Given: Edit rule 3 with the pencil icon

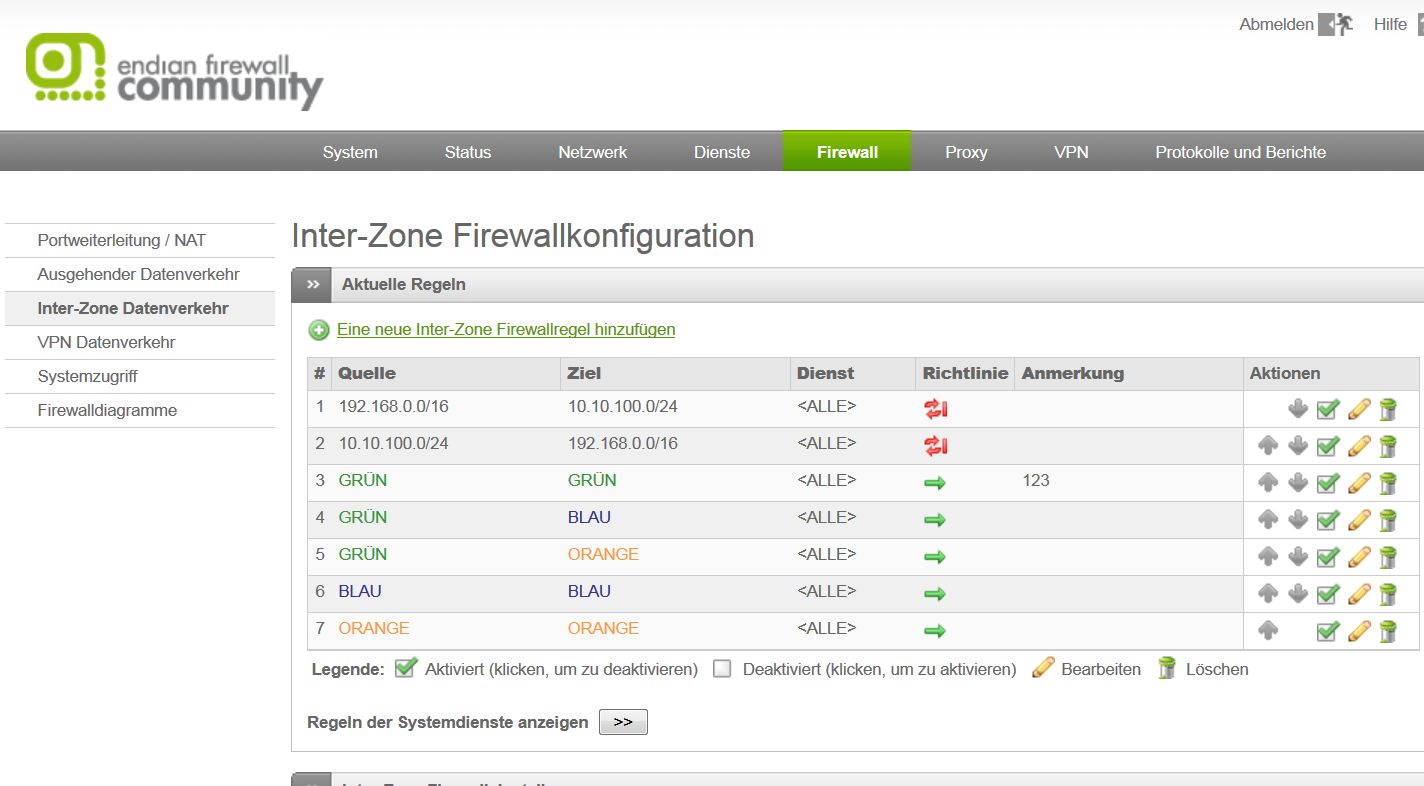Looking at the screenshot, I should pyautogui.click(x=1358, y=483).
